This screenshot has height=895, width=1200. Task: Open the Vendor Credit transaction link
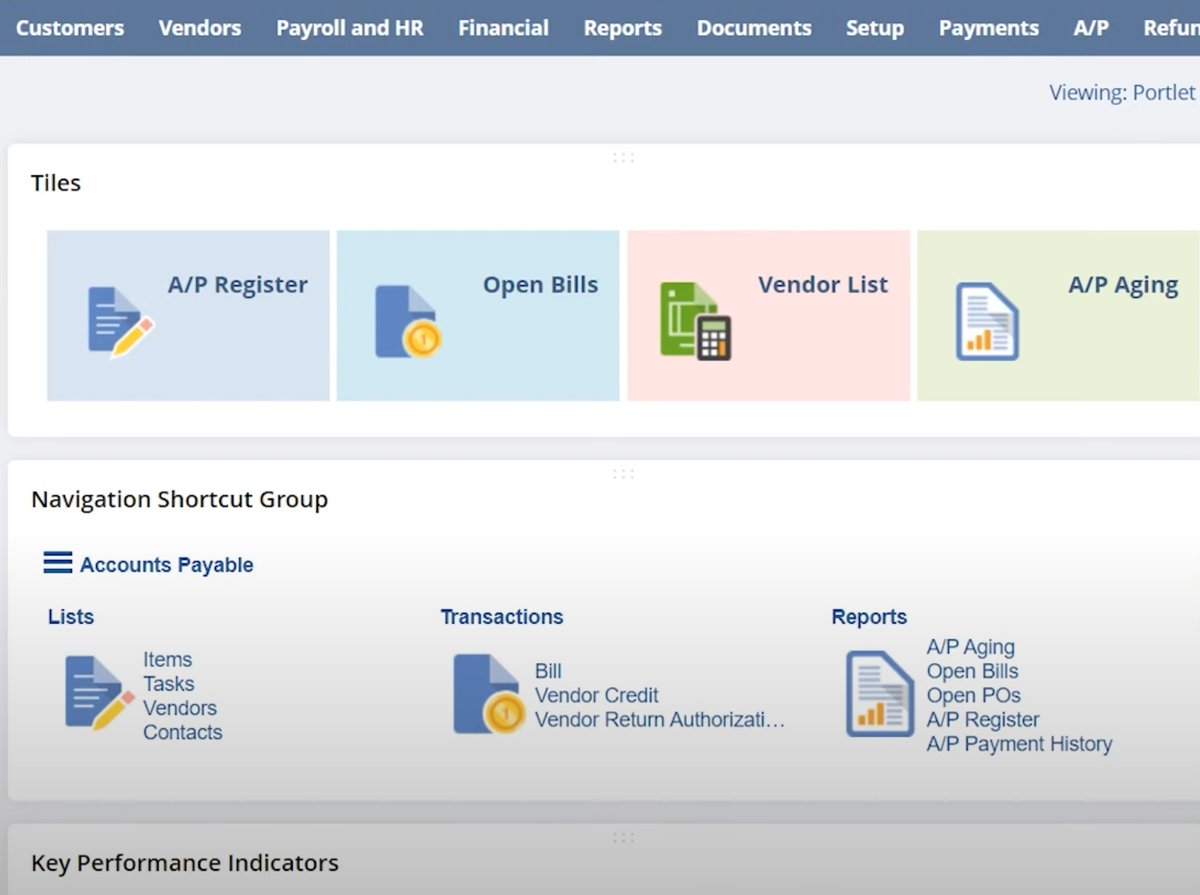596,695
